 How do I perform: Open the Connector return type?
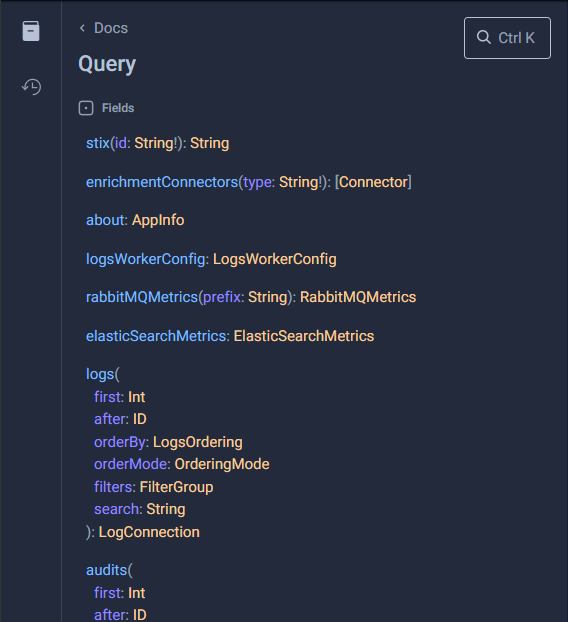[373, 182]
